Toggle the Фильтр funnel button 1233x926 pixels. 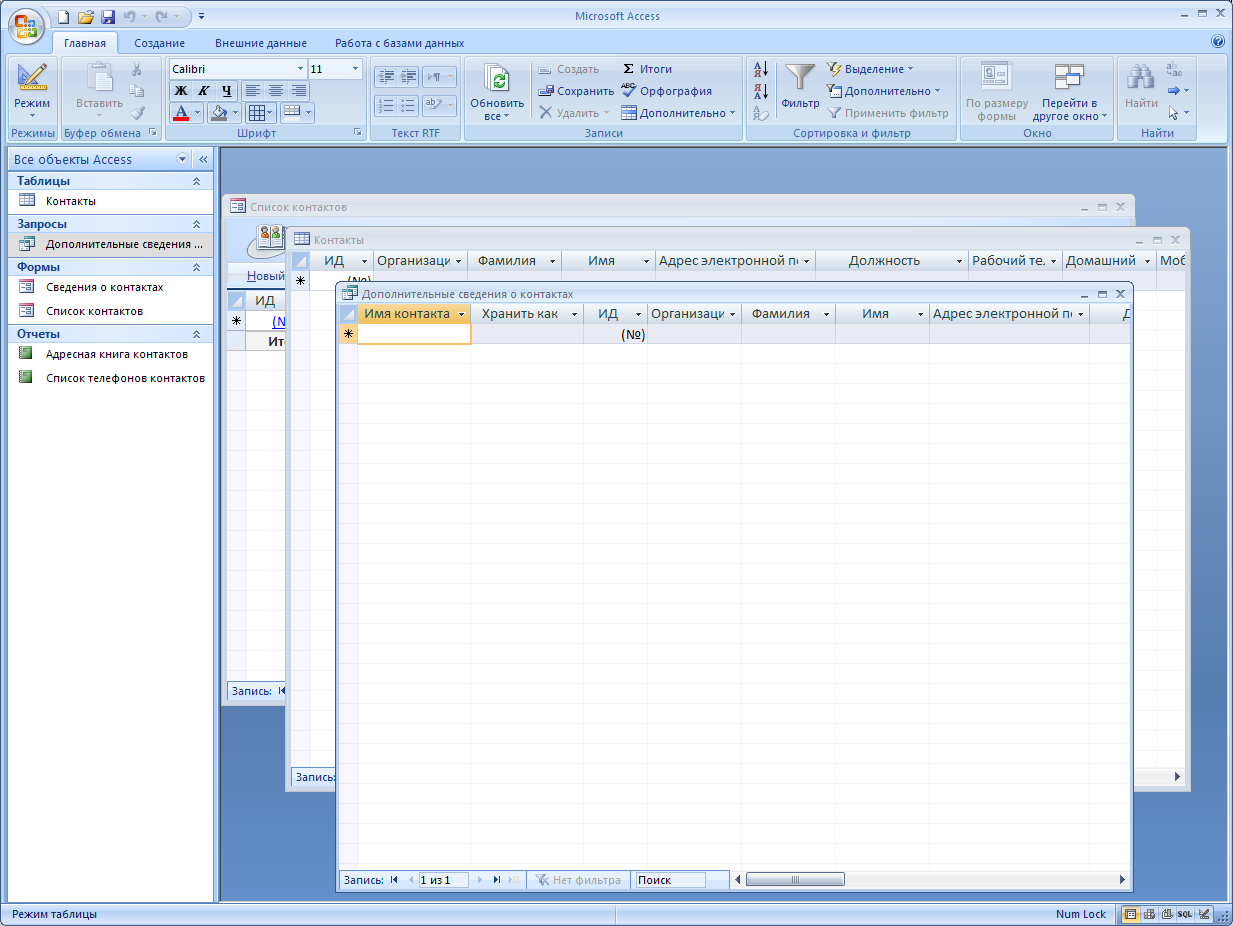click(800, 86)
